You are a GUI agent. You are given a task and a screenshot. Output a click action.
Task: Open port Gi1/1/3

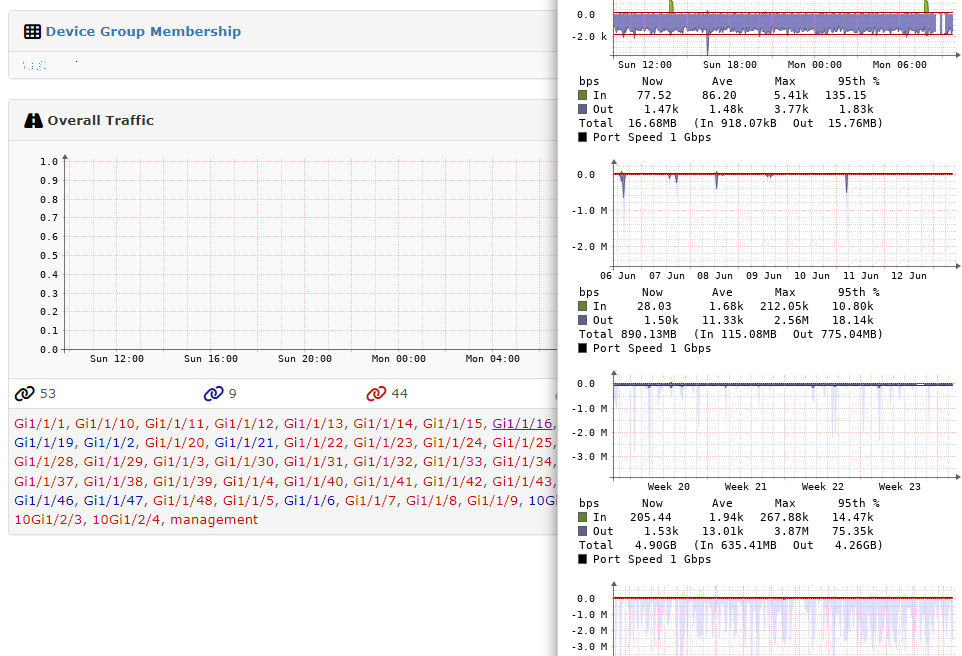(179, 461)
